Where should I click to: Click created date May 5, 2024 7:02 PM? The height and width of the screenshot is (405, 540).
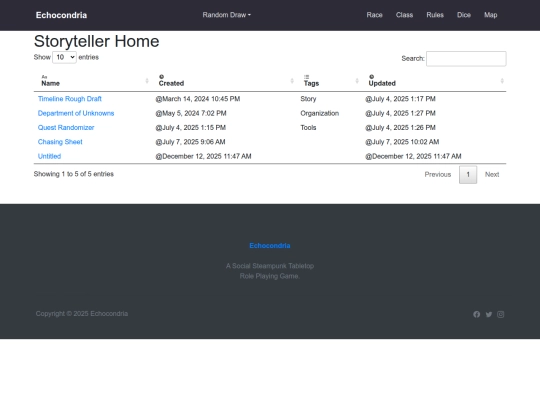pyautogui.click(x=191, y=113)
